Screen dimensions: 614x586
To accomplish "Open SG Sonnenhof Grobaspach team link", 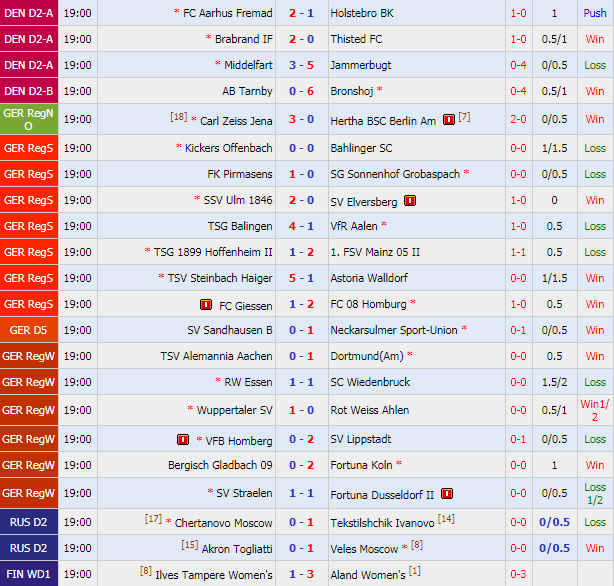I will pyautogui.click(x=395, y=174).
